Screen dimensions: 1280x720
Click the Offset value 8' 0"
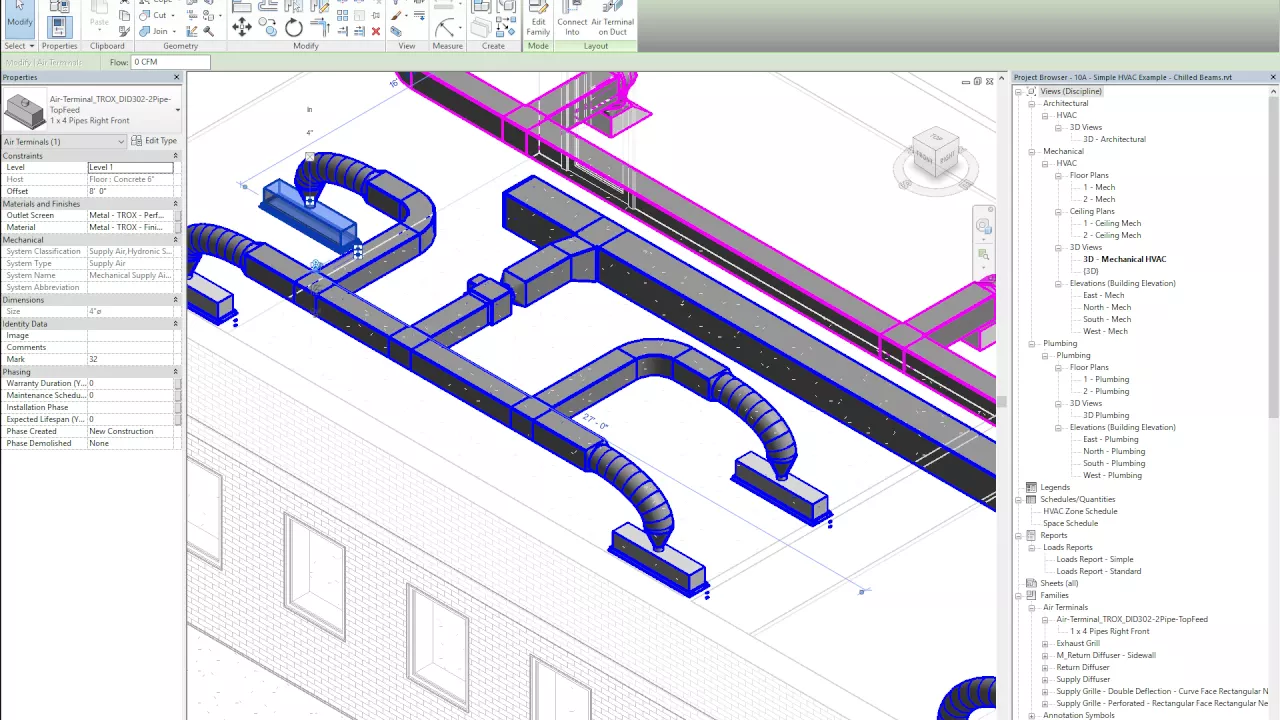coord(130,191)
